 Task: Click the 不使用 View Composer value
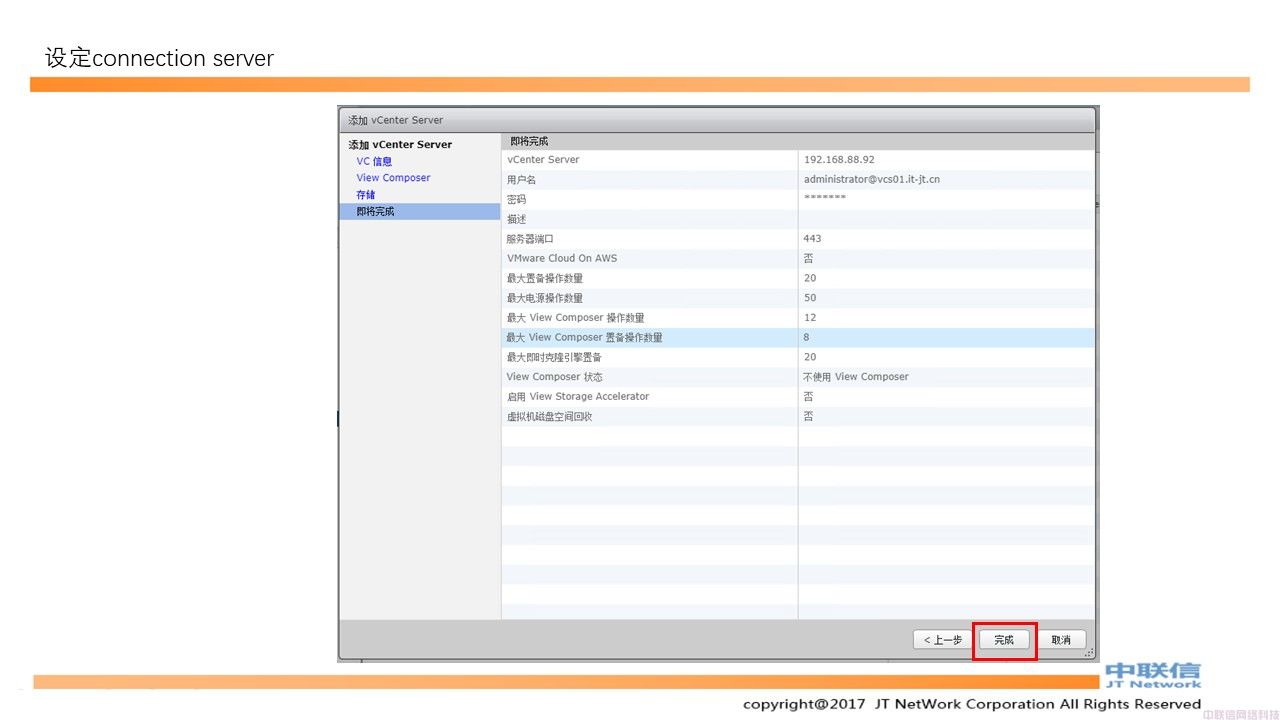[856, 377]
